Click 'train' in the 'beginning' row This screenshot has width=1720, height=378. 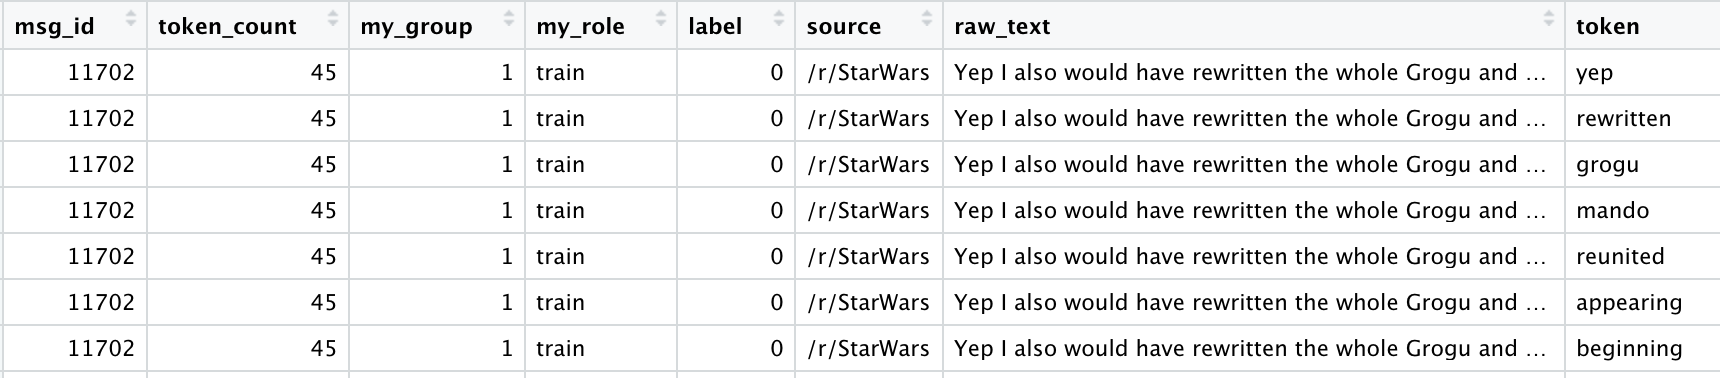tap(560, 349)
